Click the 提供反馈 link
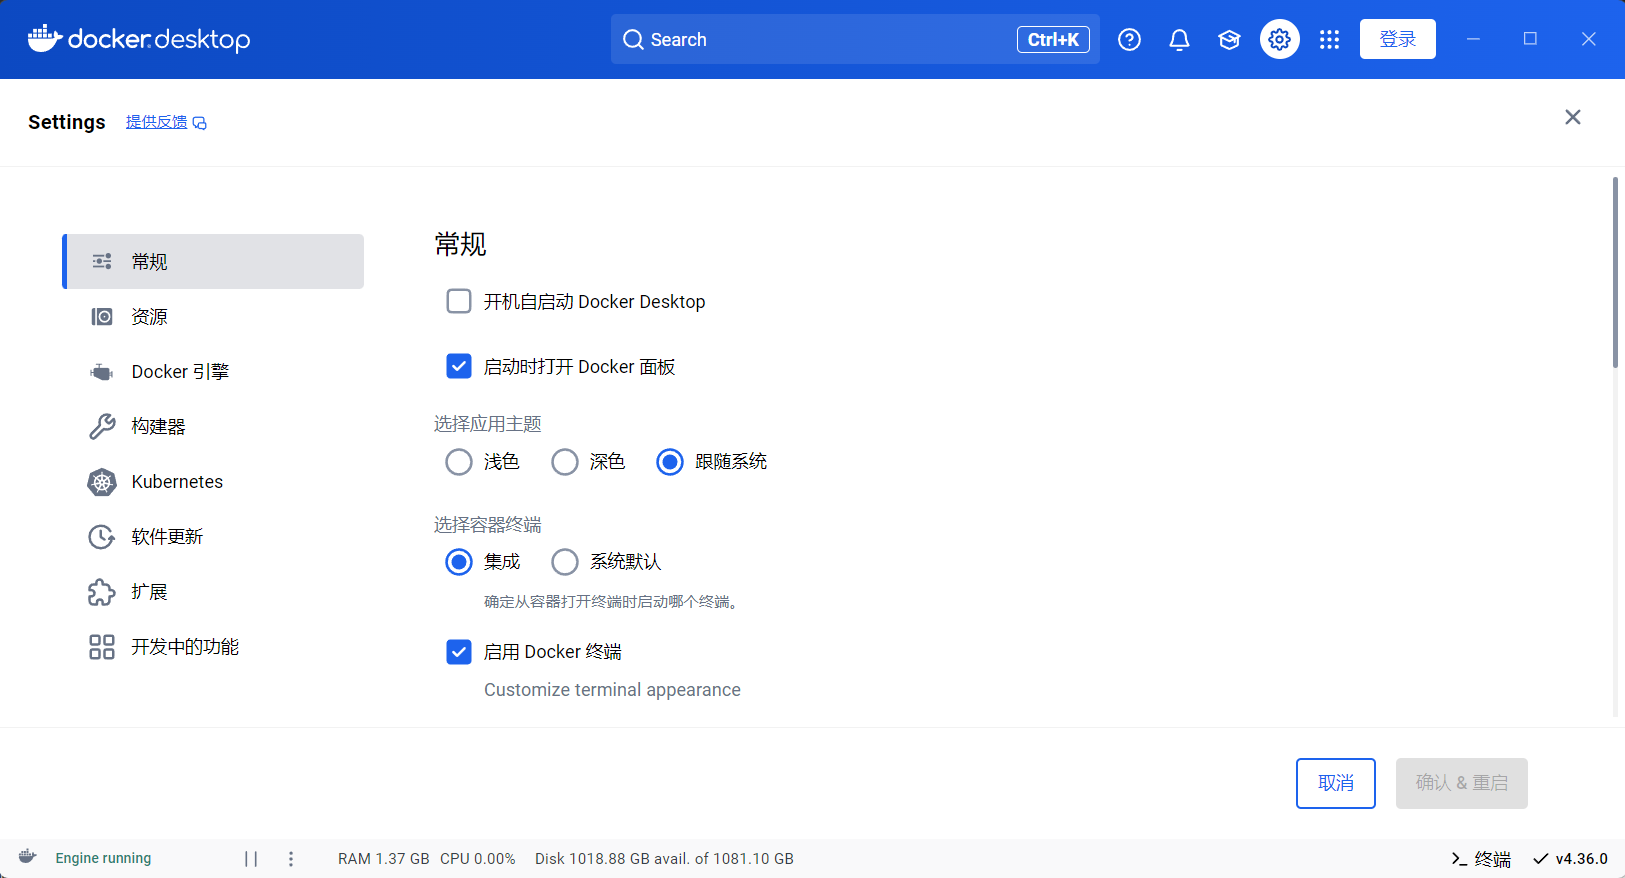Viewport: 1625px width, 878px height. (x=157, y=122)
